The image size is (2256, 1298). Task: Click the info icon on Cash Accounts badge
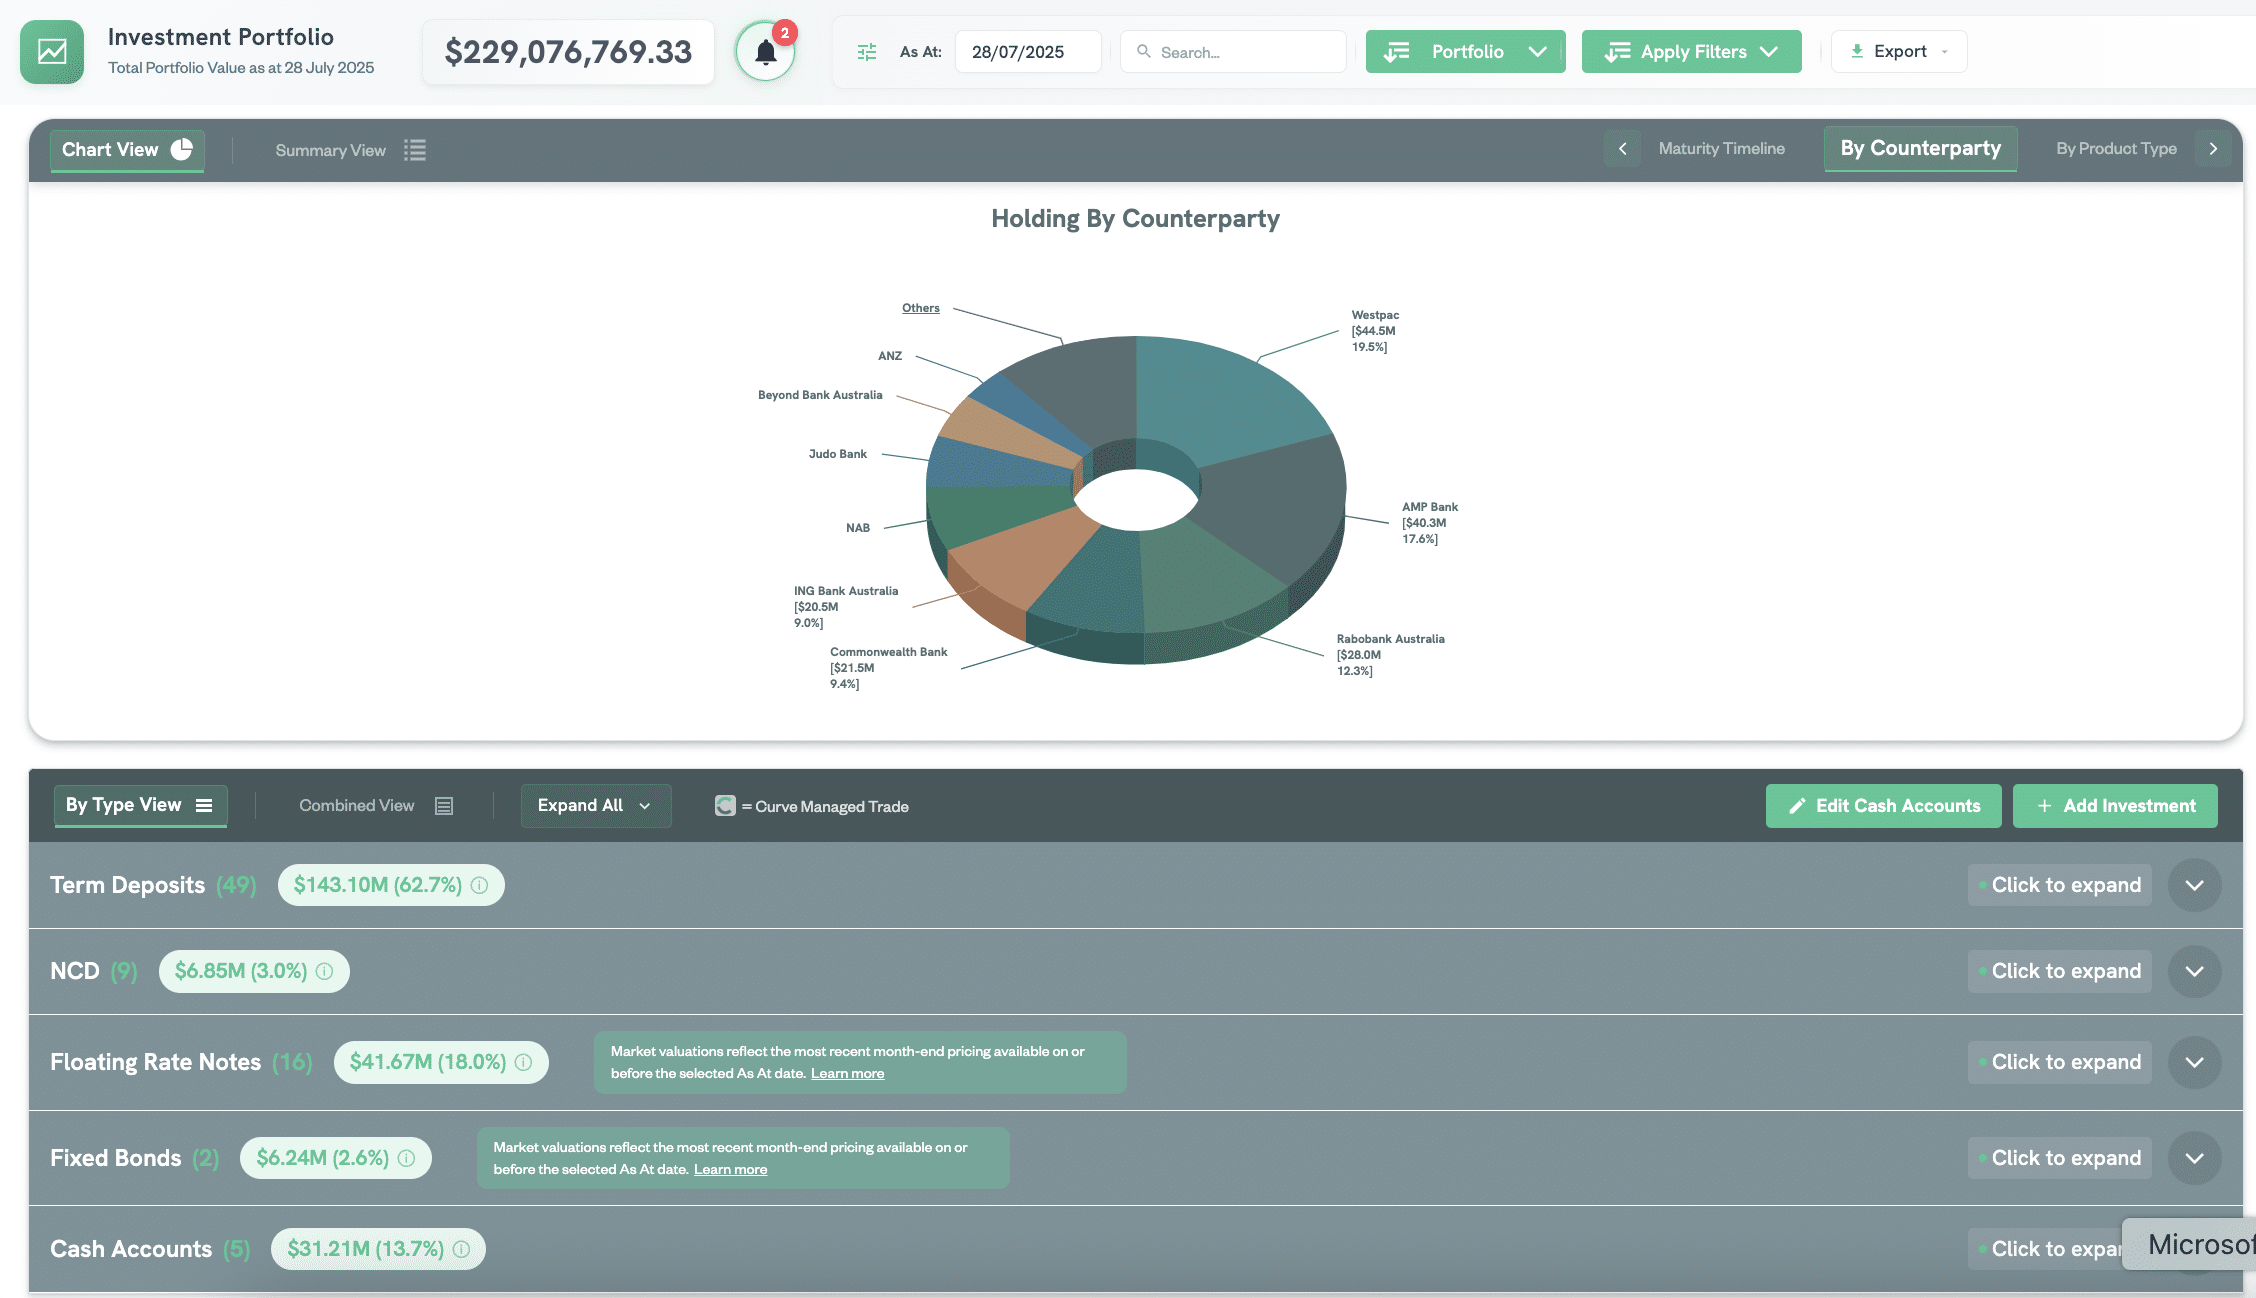[462, 1249]
